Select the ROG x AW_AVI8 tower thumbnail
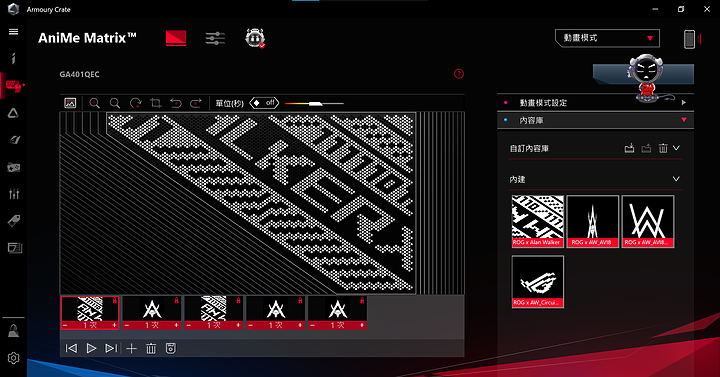The image size is (720, 377). pos(593,221)
